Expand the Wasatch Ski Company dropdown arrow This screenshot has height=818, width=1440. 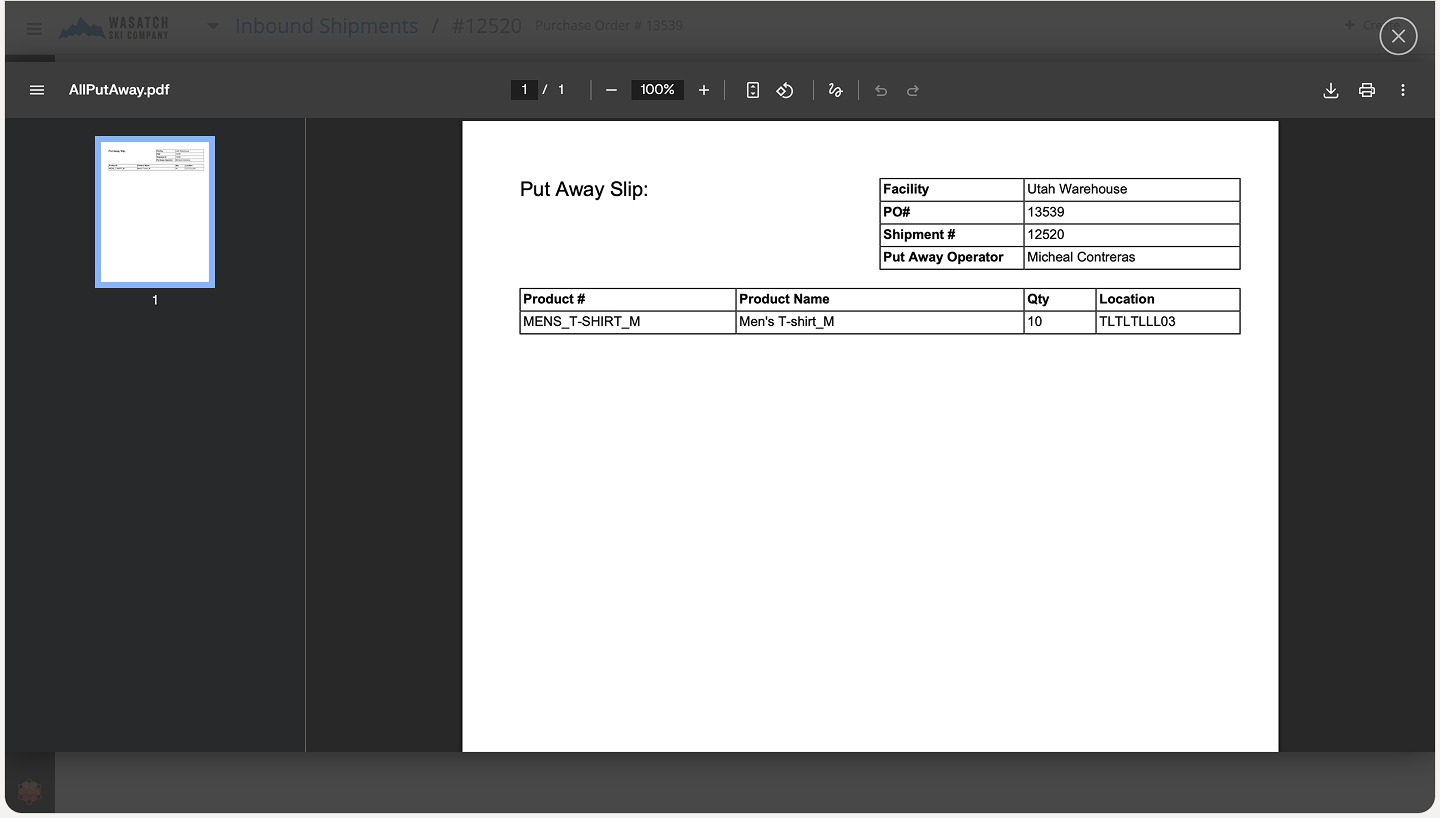(212, 27)
